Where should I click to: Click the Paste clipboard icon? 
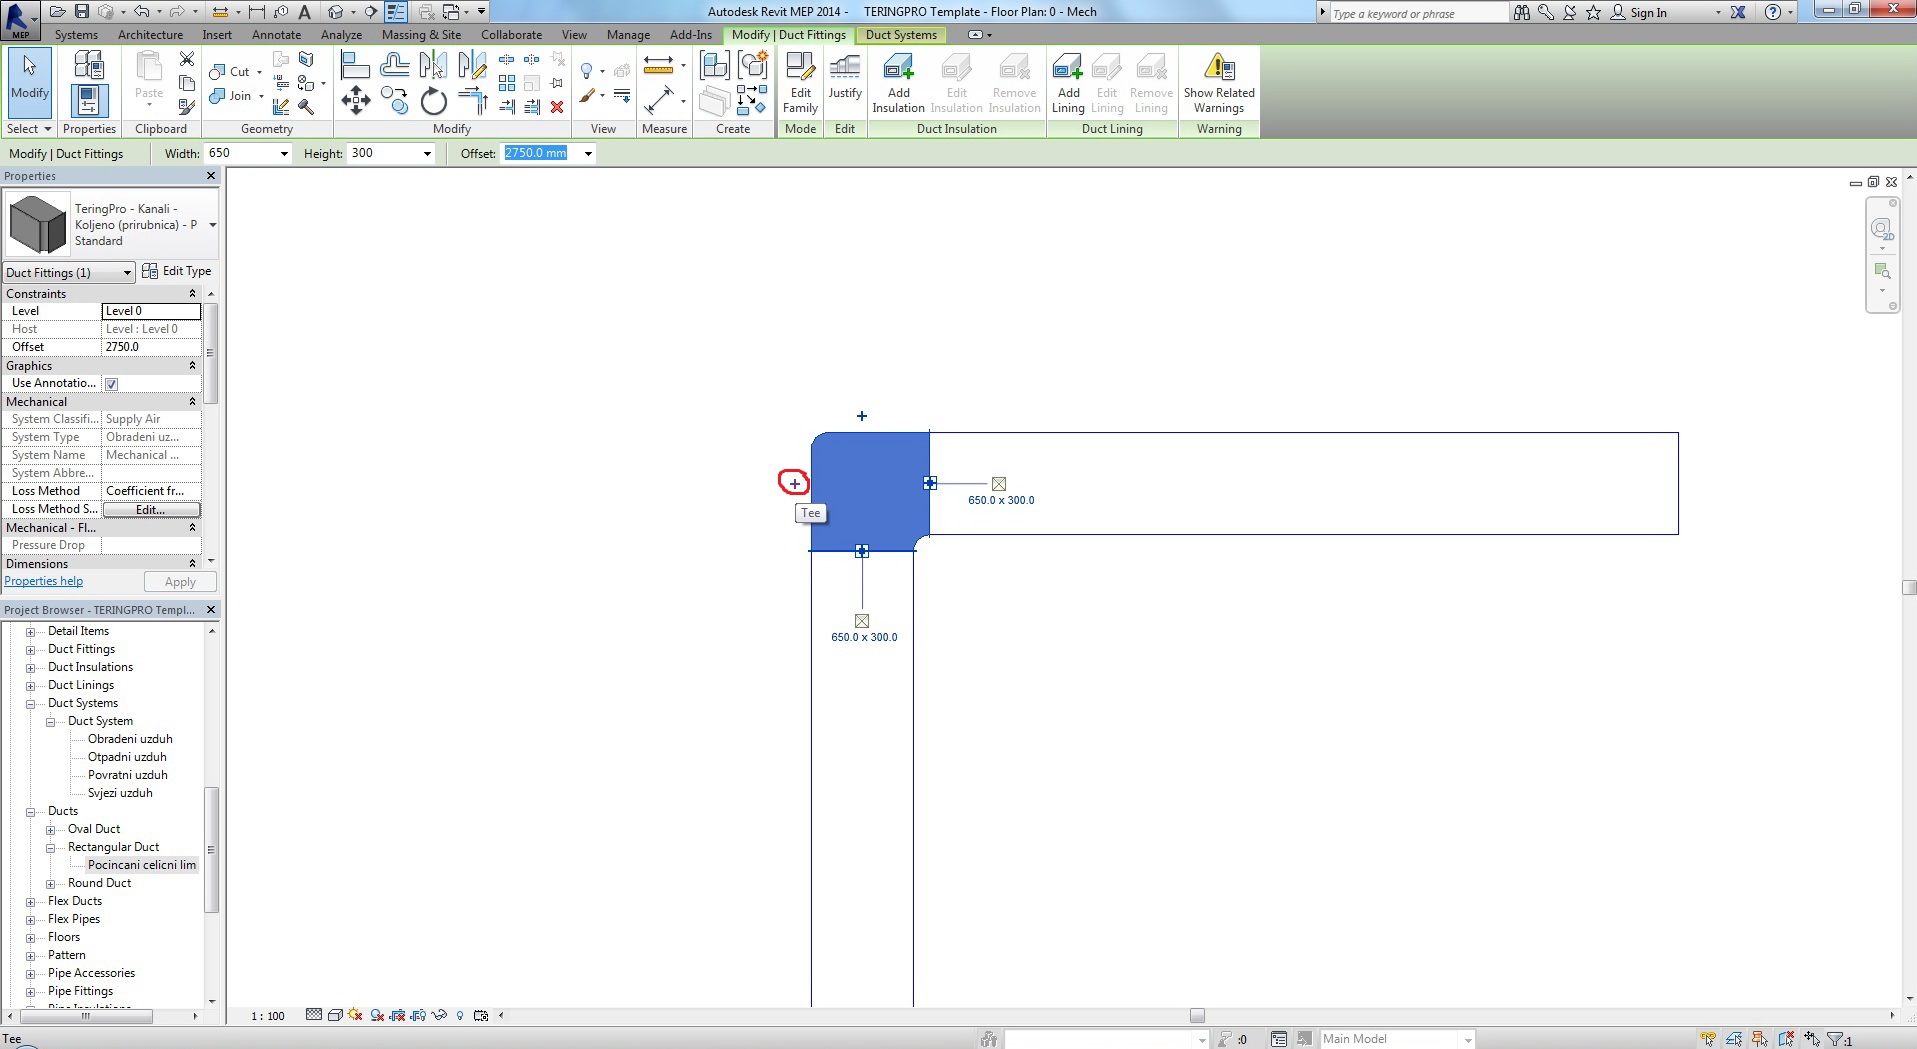pos(149,68)
